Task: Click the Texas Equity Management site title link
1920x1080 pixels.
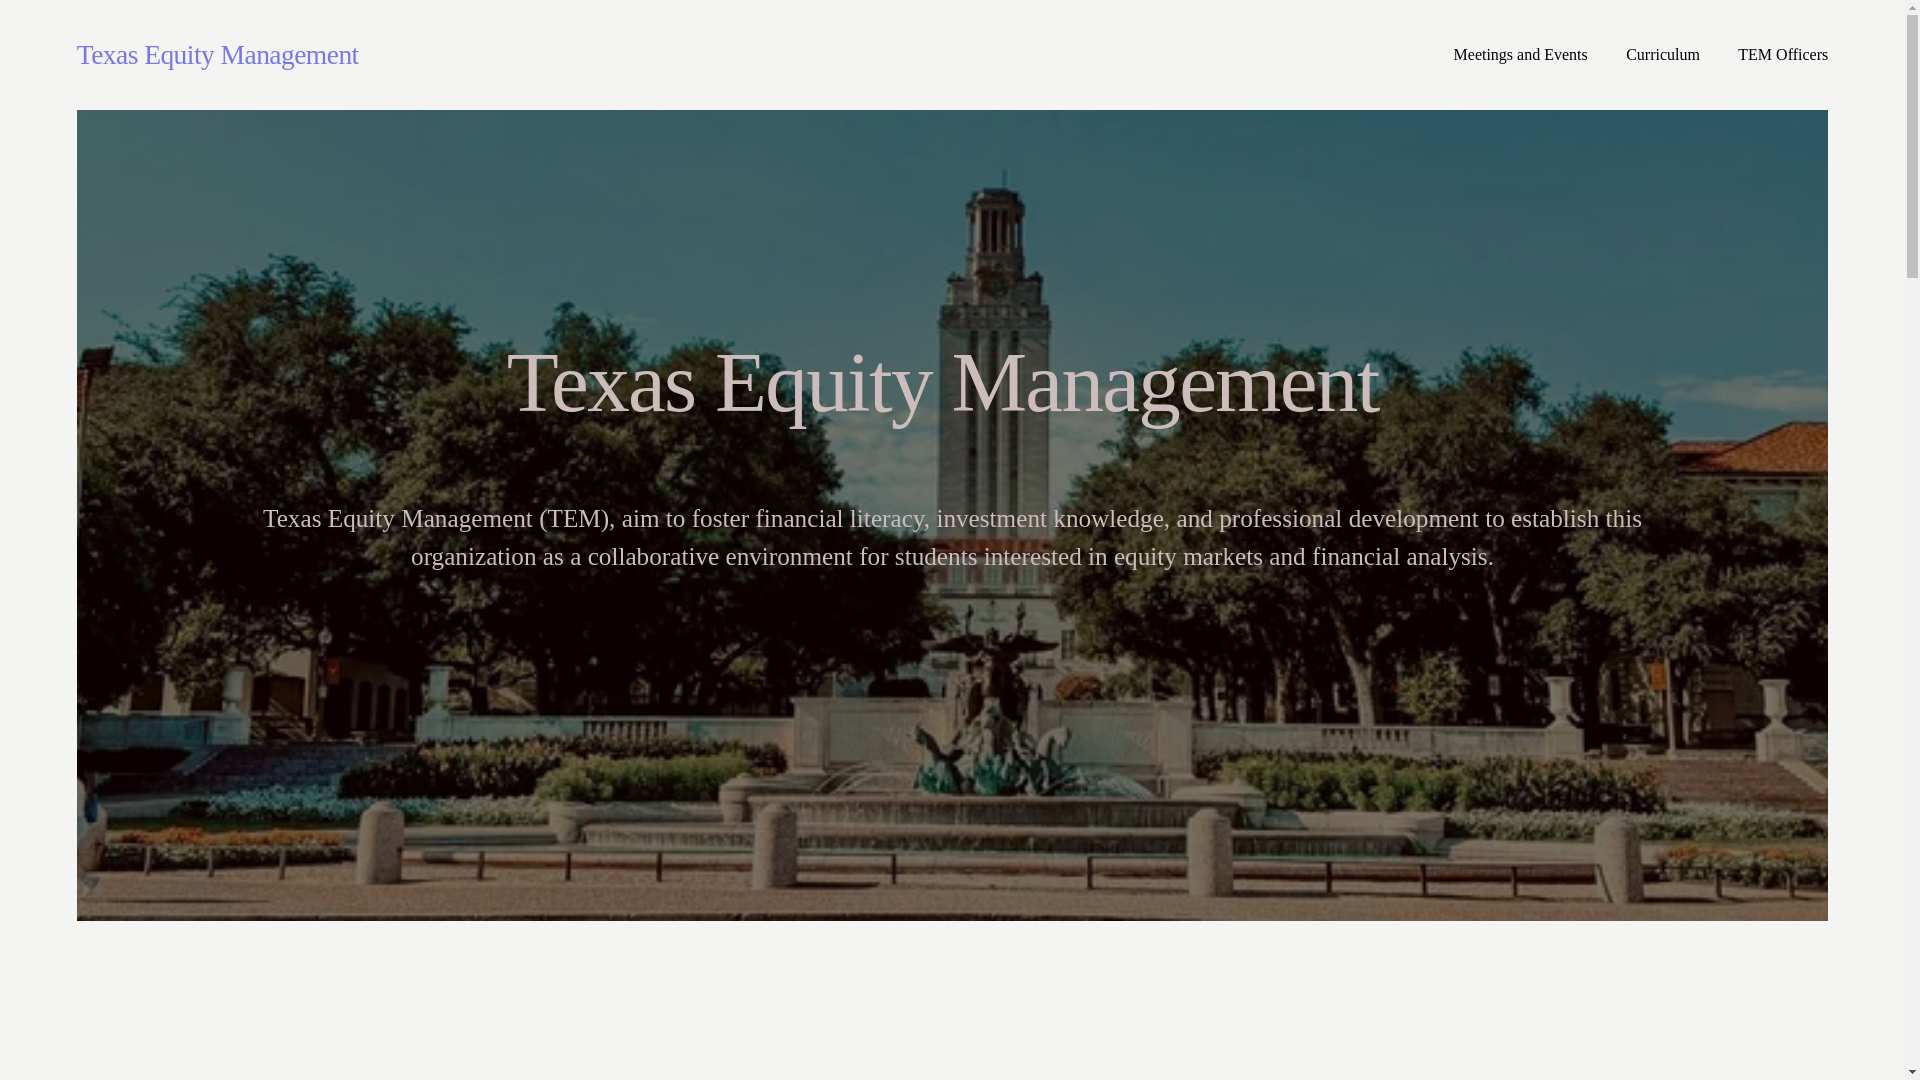Action: point(217,55)
